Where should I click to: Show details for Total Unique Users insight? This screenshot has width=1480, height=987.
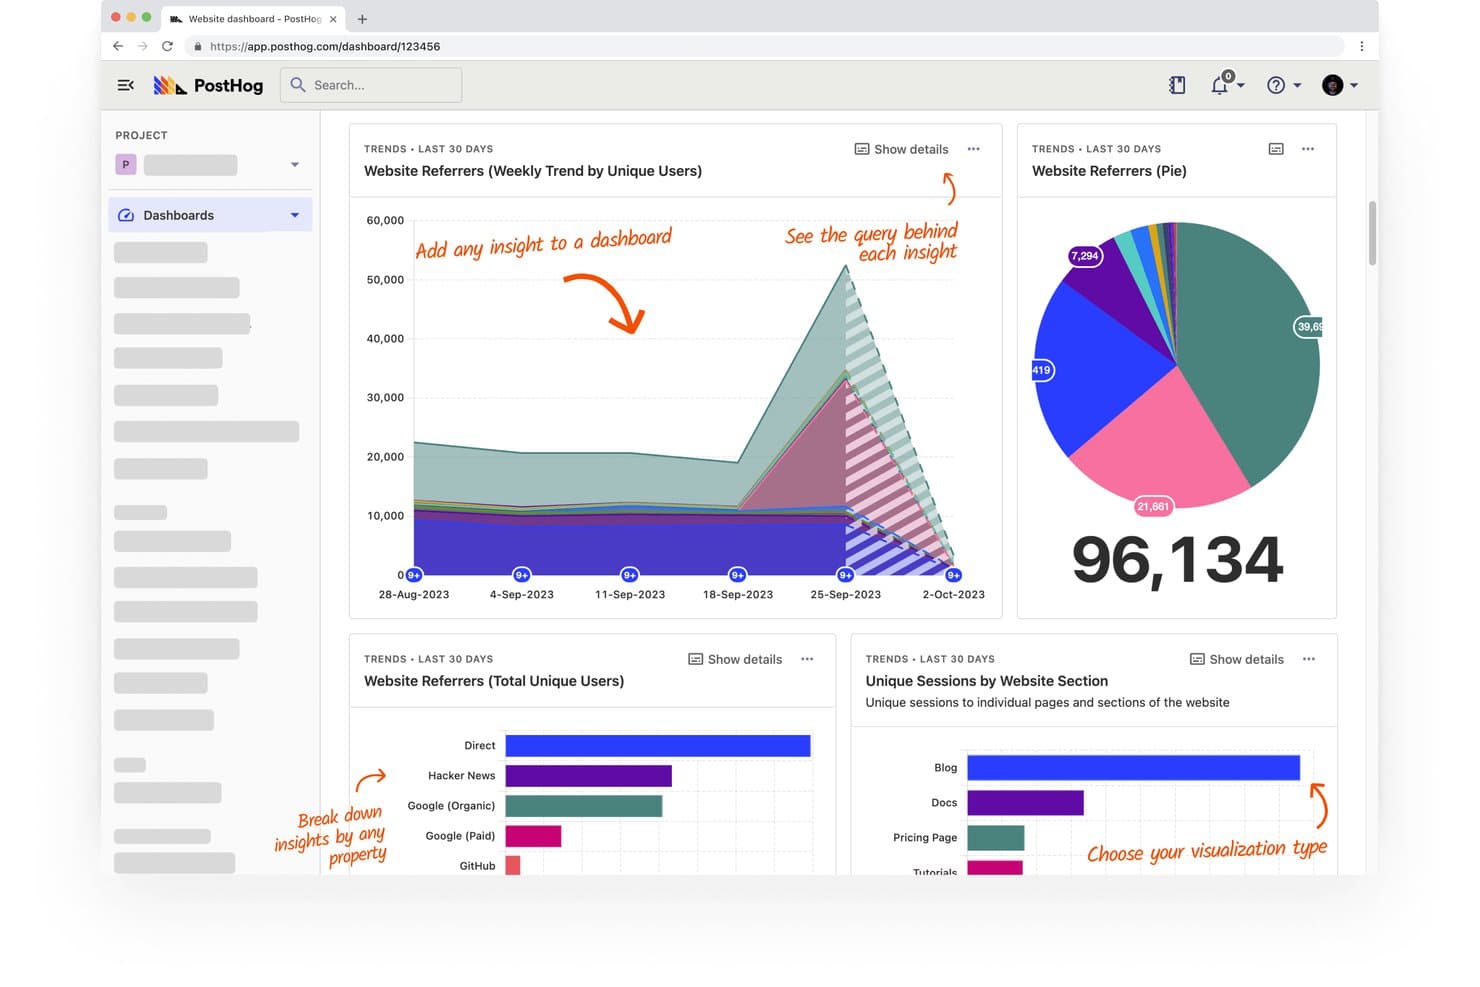click(735, 659)
